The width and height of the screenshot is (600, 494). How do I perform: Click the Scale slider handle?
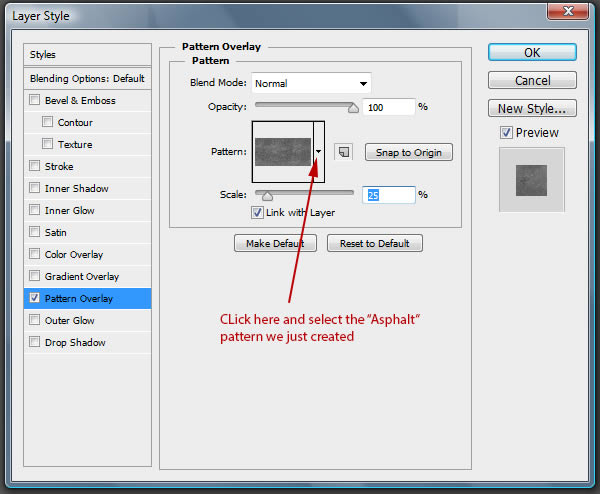click(x=267, y=196)
